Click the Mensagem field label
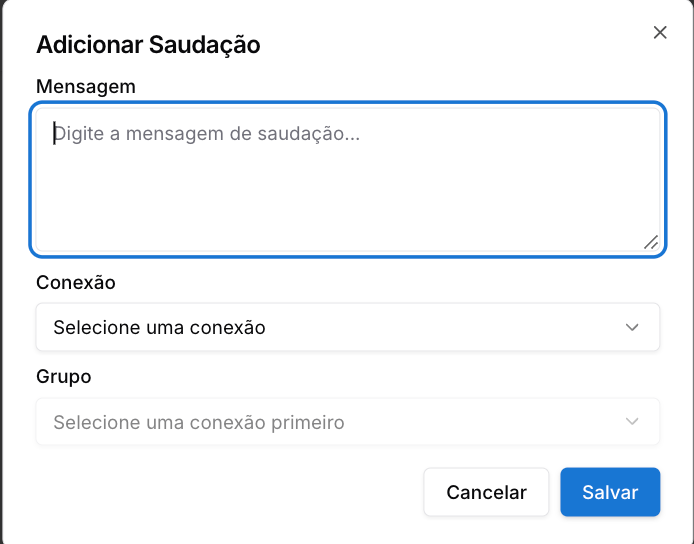The width and height of the screenshot is (694, 544). click(x=86, y=86)
